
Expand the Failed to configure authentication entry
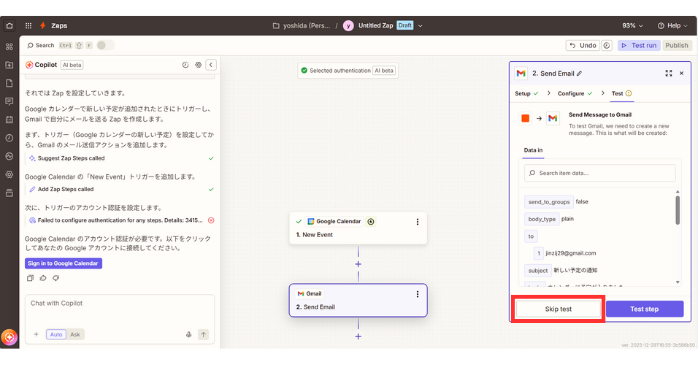[x=120, y=220]
